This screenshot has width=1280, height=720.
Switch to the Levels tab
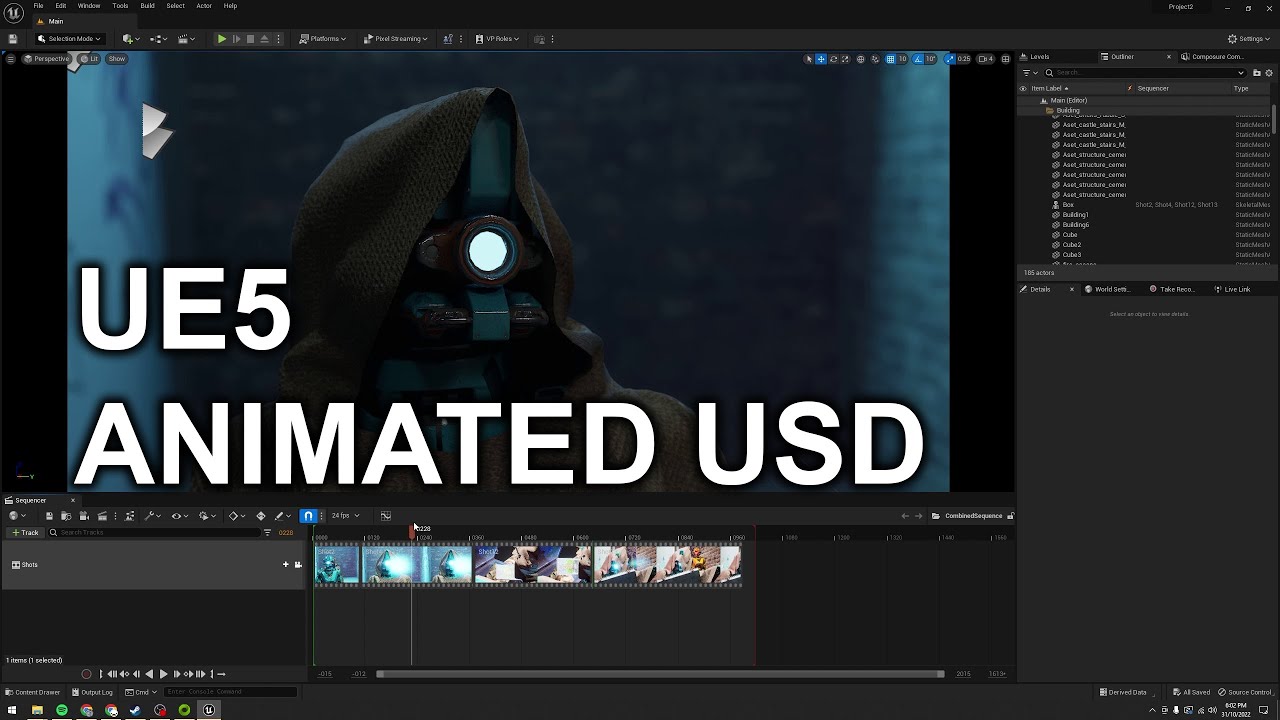(x=1035, y=57)
